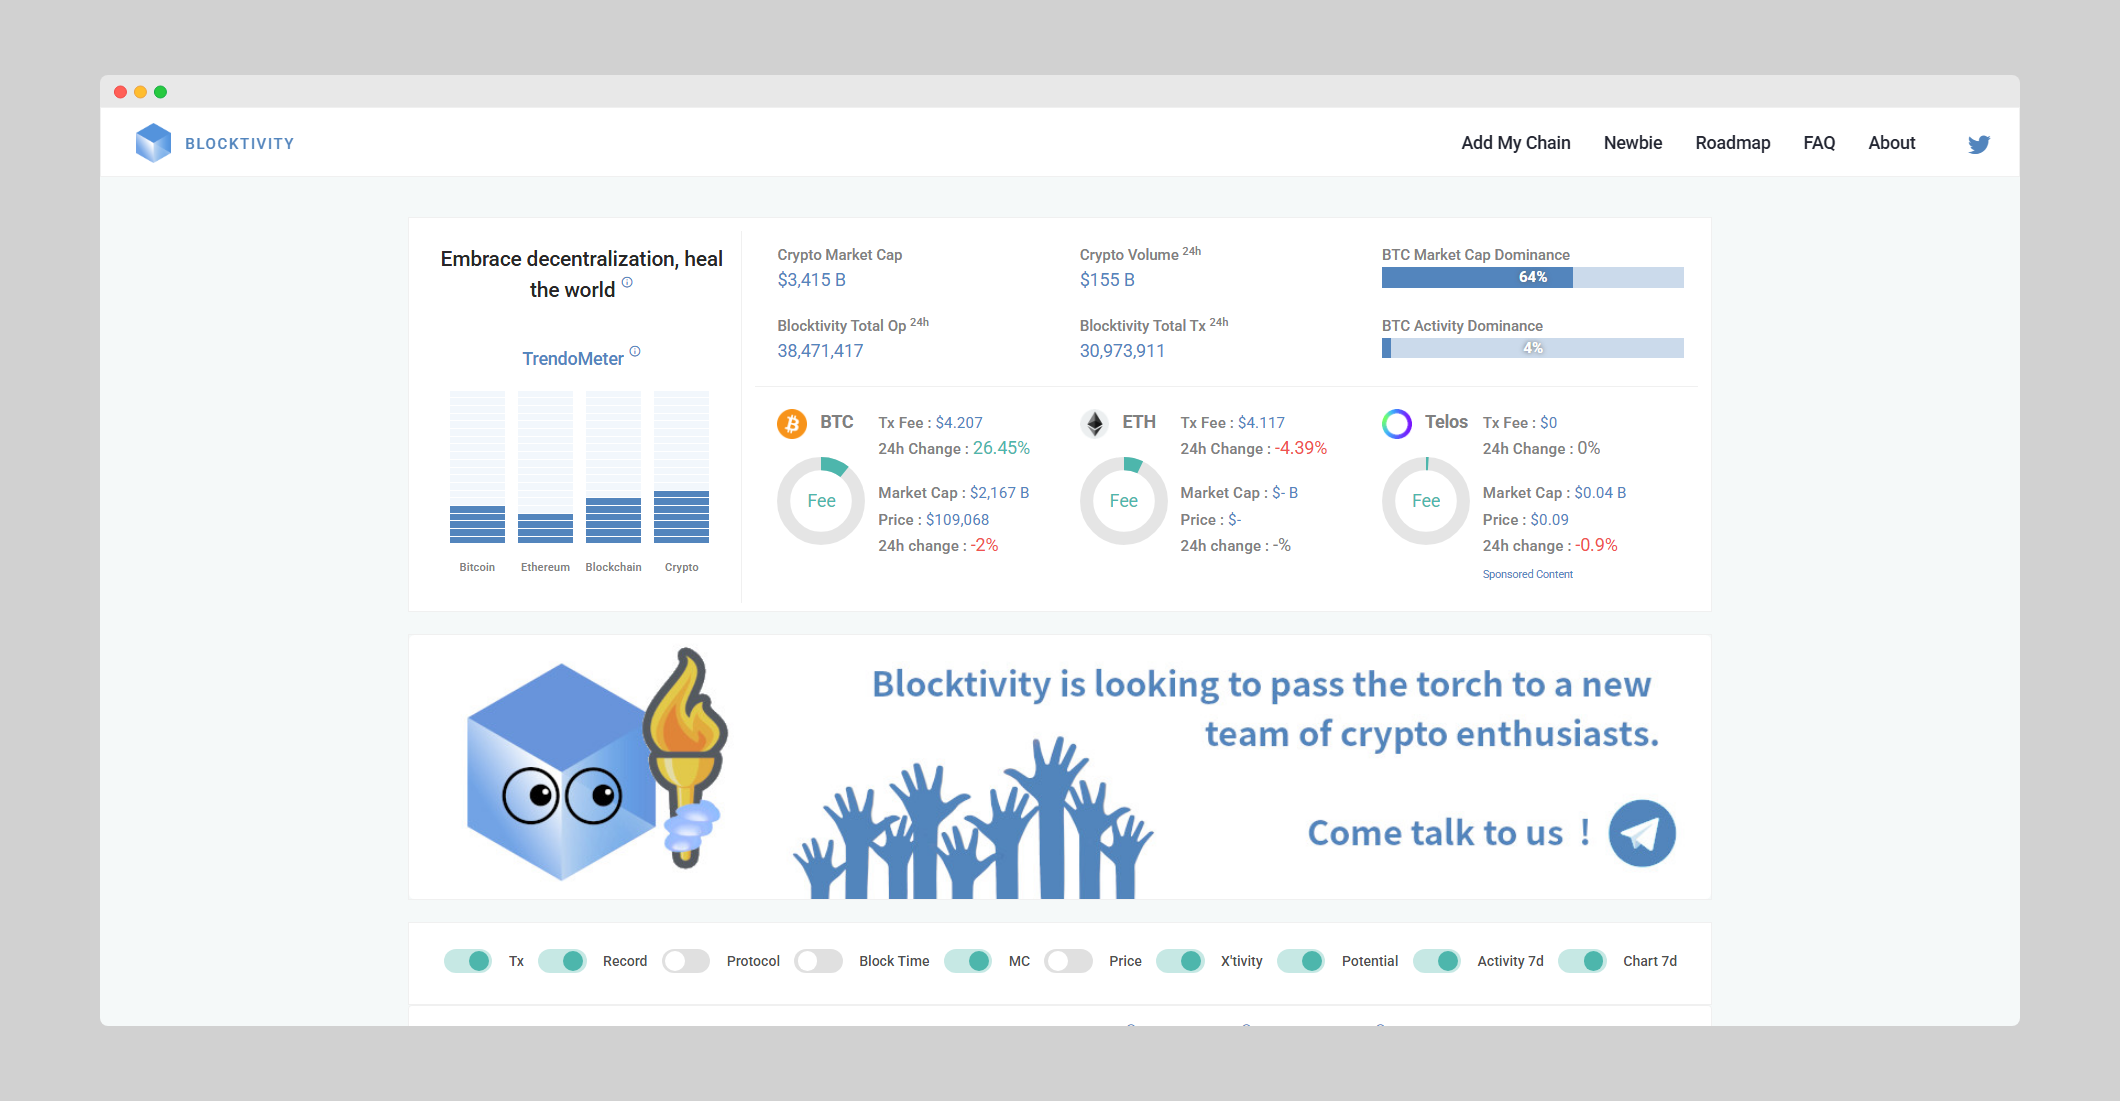Enable the Protocol column switch
The width and height of the screenshot is (2120, 1101).
click(686, 961)
